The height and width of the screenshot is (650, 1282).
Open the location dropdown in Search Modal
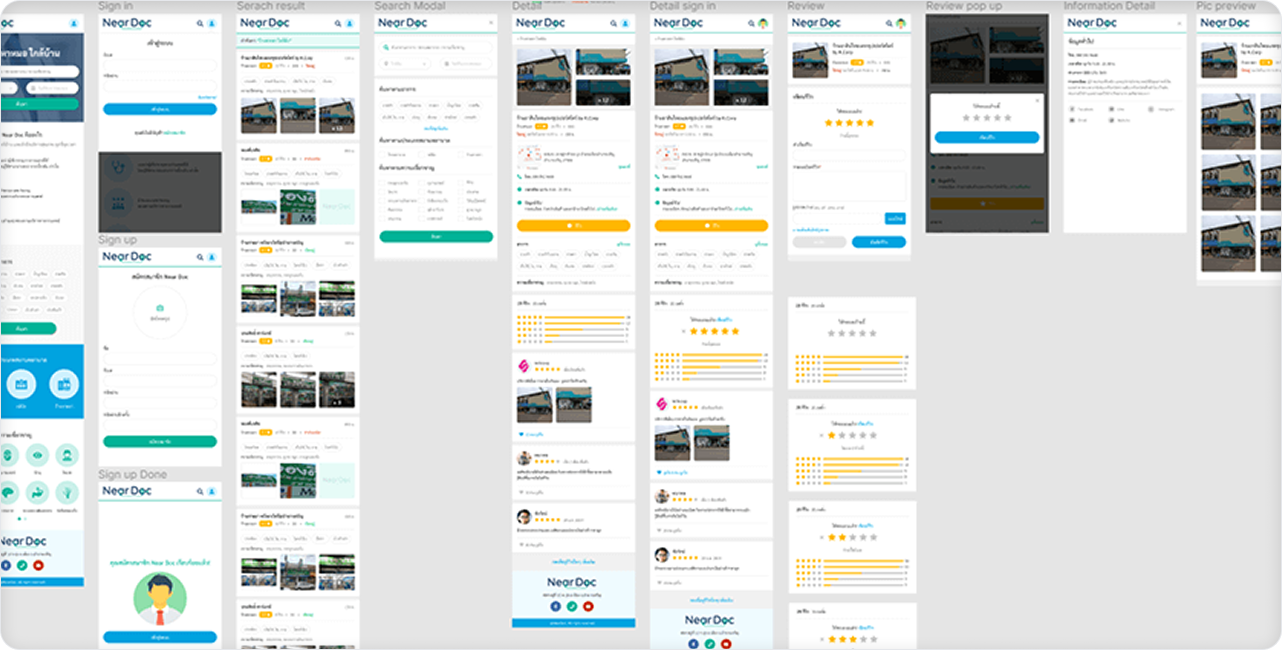pos(406,63)
